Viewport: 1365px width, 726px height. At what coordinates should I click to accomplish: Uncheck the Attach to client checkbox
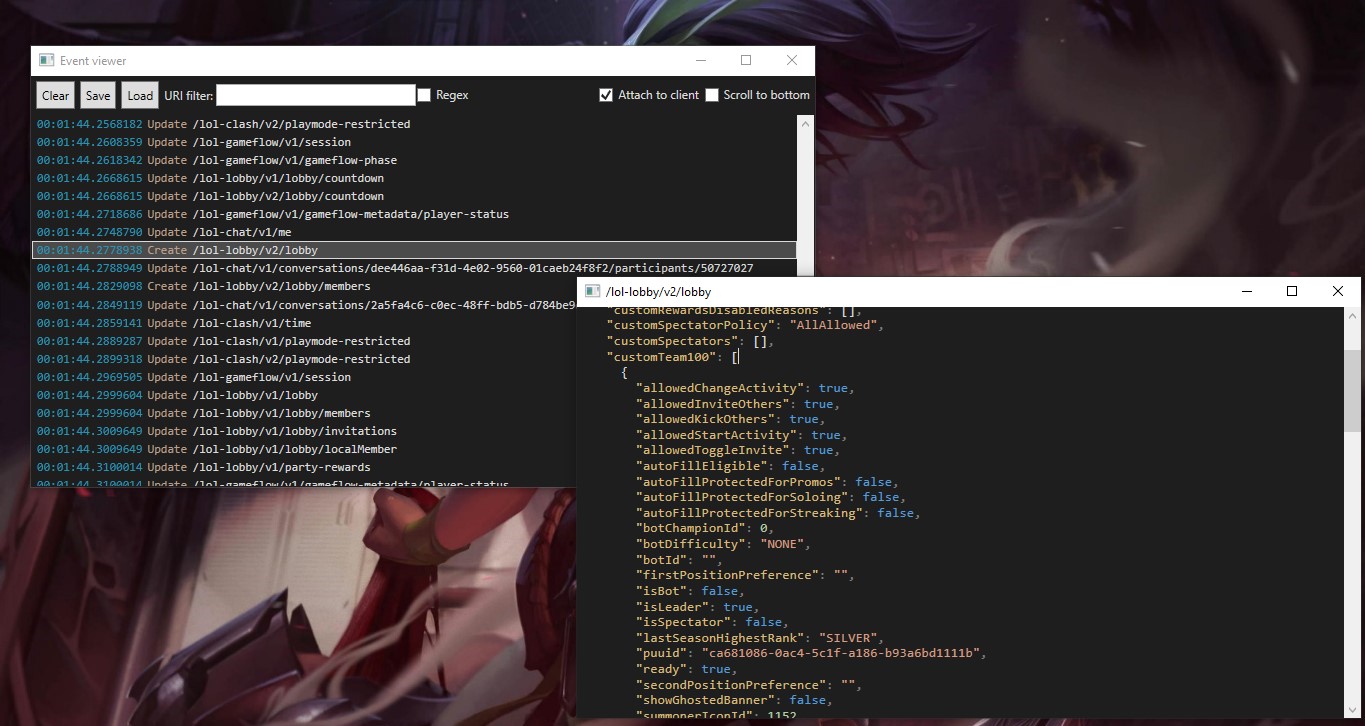point(605,95)
